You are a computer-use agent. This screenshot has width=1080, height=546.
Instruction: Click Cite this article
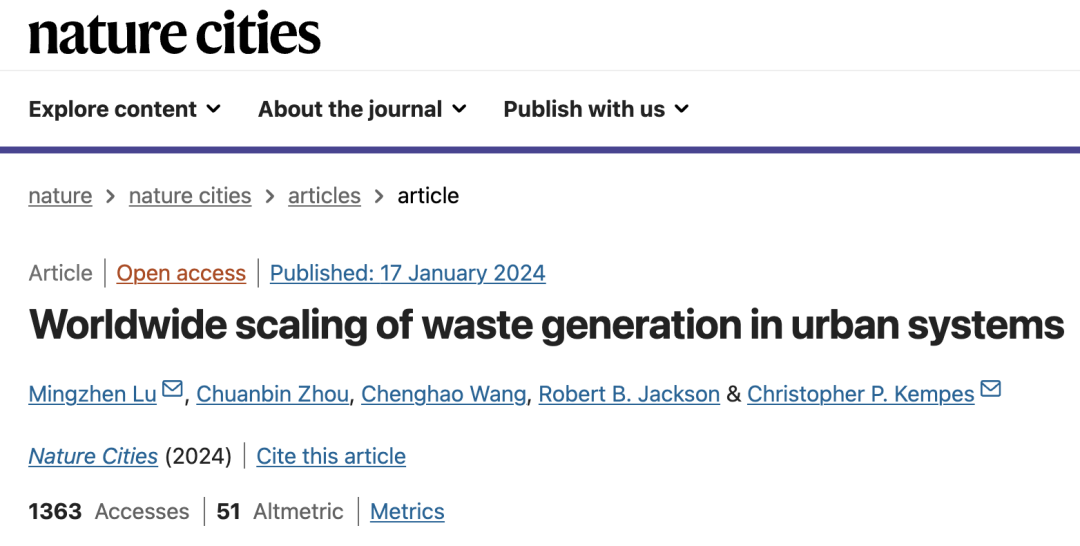click(331, 456)
